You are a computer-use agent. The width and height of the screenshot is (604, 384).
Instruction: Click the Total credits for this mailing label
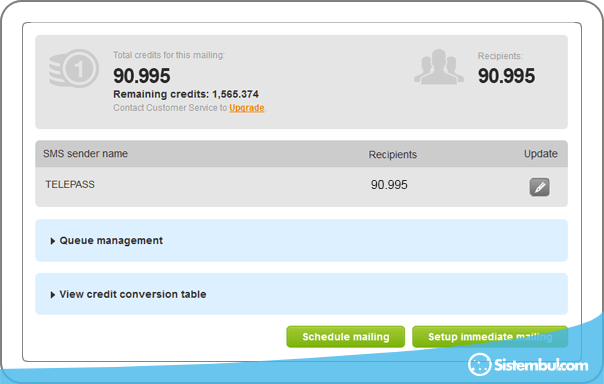click(169, 55)
